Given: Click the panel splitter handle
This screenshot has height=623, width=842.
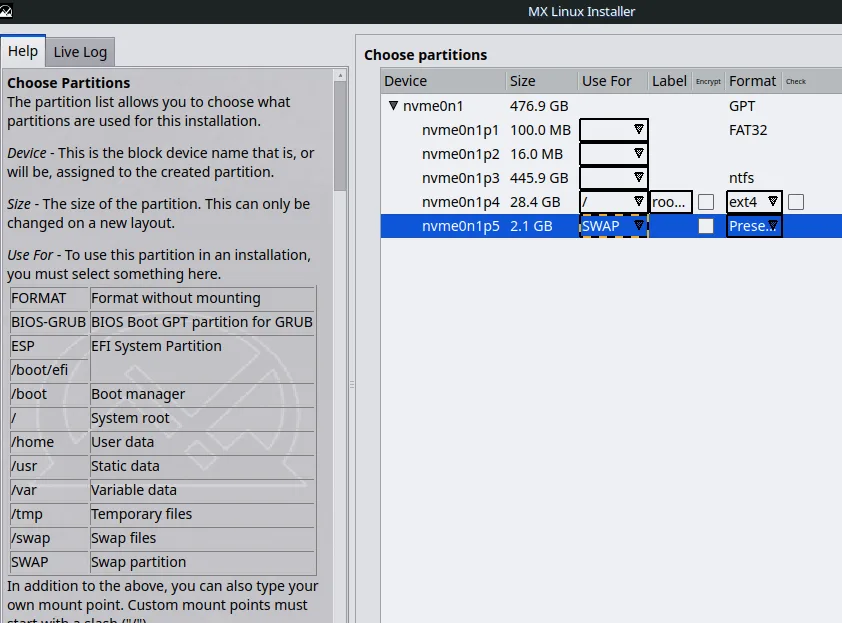Looking at the screenshot, I should point(352,385).
